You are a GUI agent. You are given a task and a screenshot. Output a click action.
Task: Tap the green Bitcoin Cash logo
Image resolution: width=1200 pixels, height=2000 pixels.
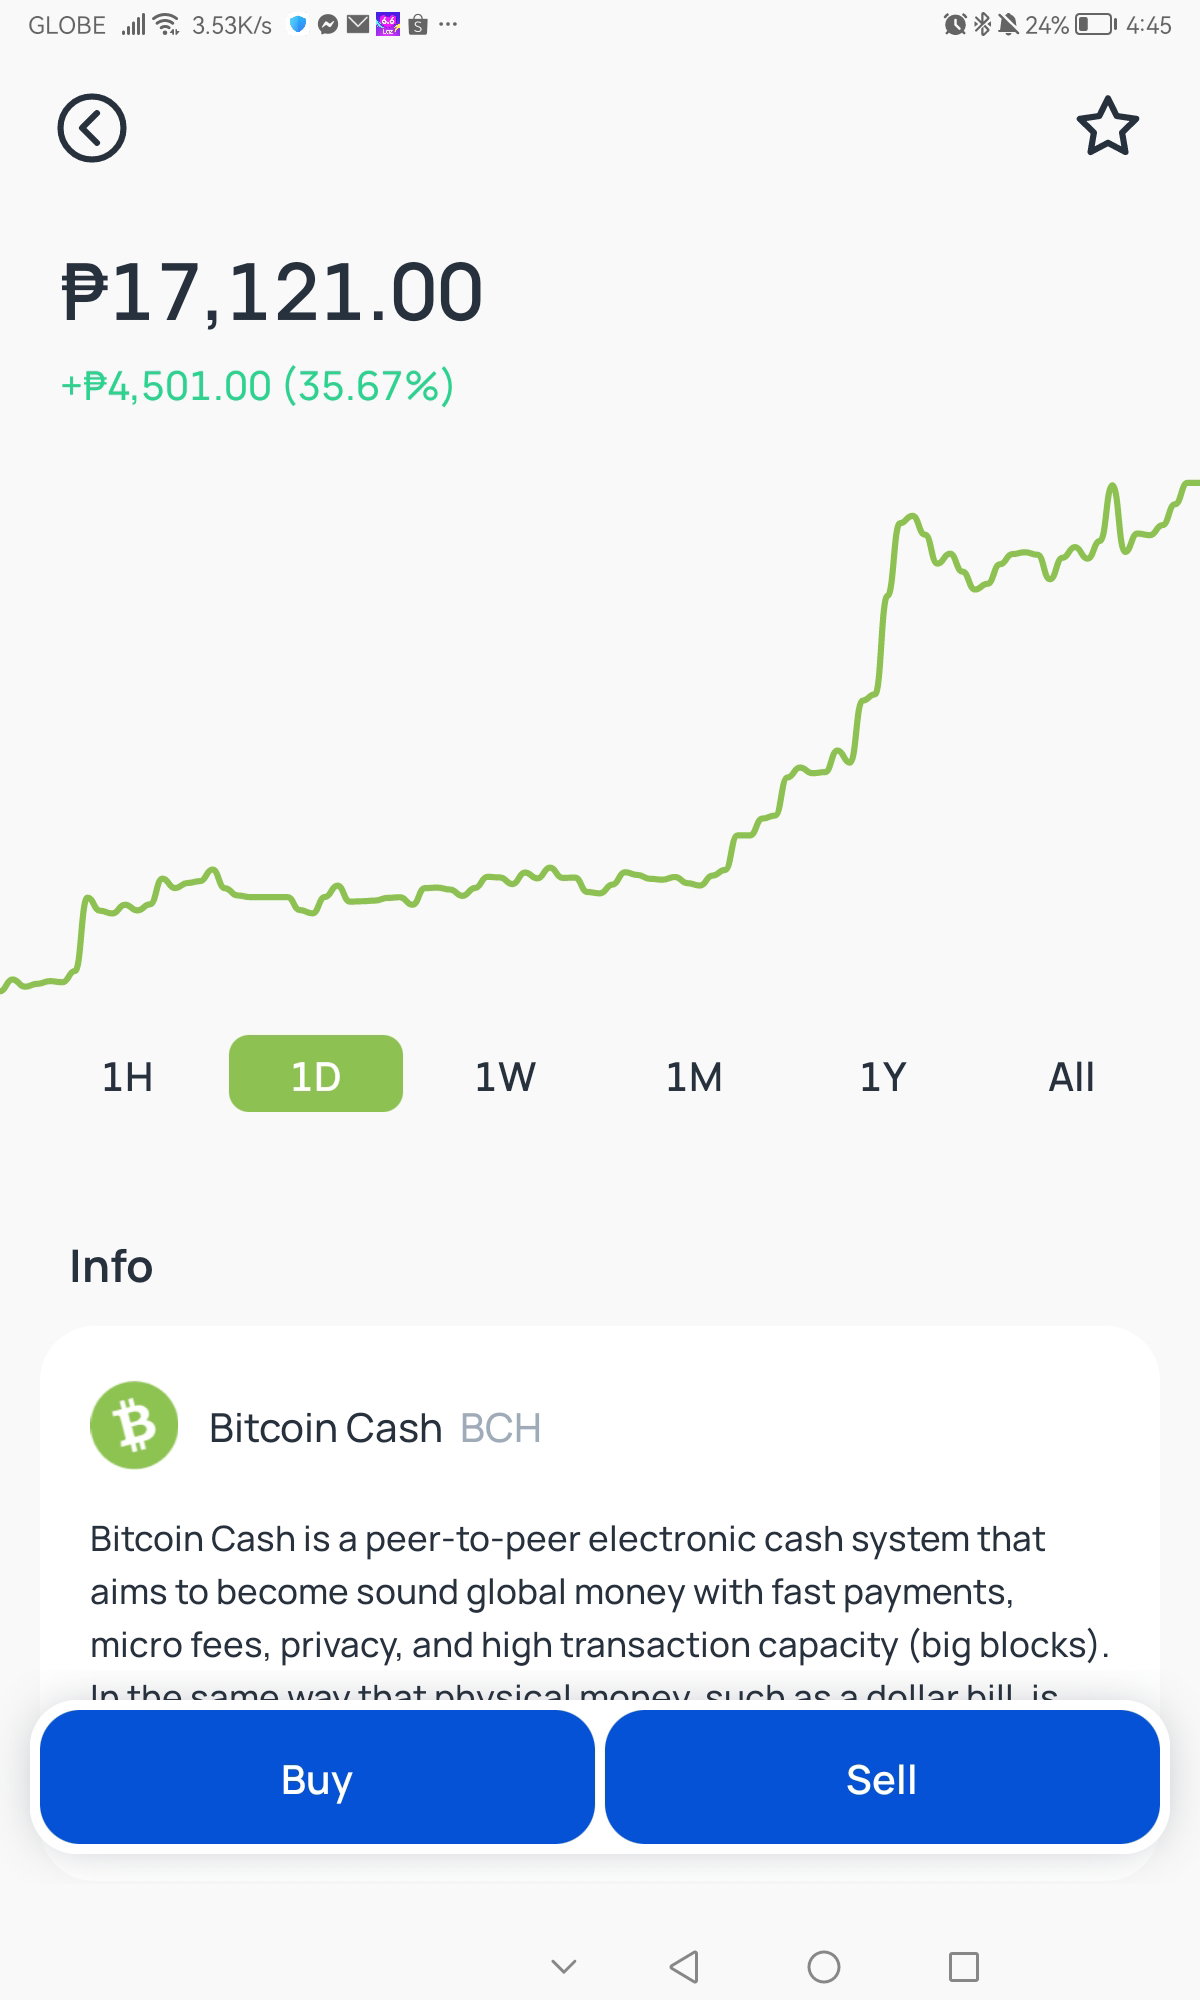[x=134, y=1425]
